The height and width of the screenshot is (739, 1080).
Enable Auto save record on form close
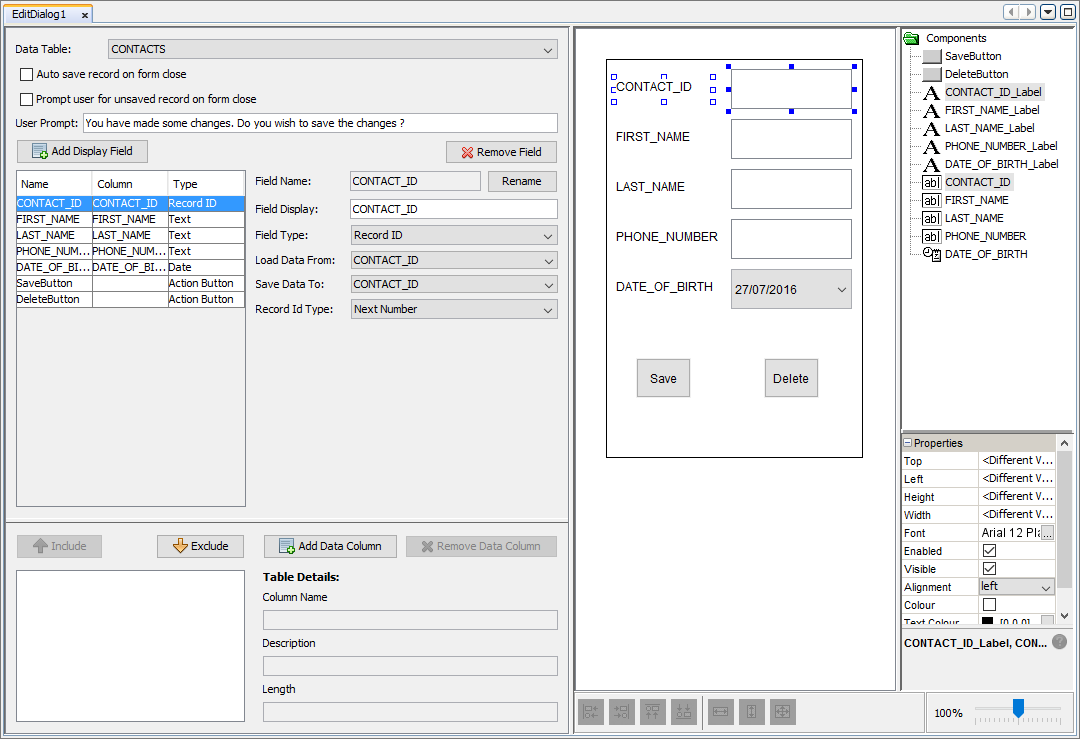coord(27,74)
